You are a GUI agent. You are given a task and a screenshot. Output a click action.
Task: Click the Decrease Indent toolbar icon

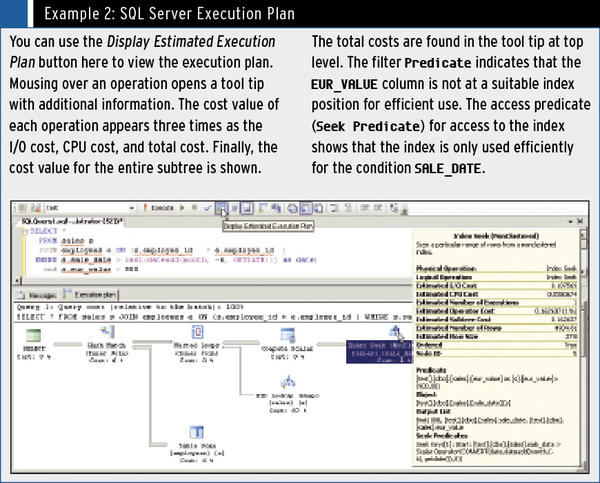click(x=365, y=208)
